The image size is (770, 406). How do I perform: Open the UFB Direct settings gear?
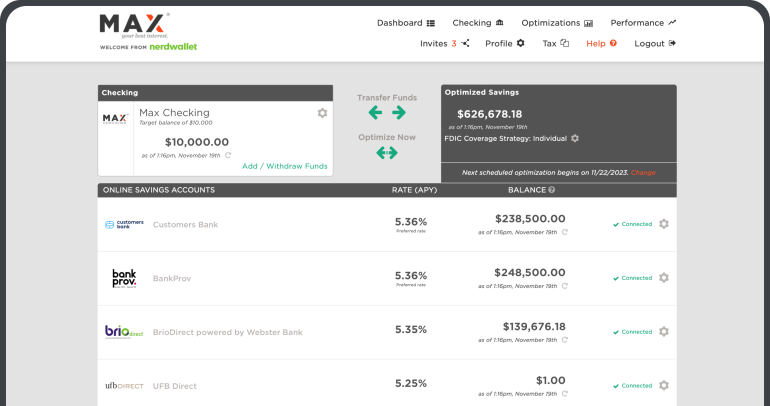664,385
